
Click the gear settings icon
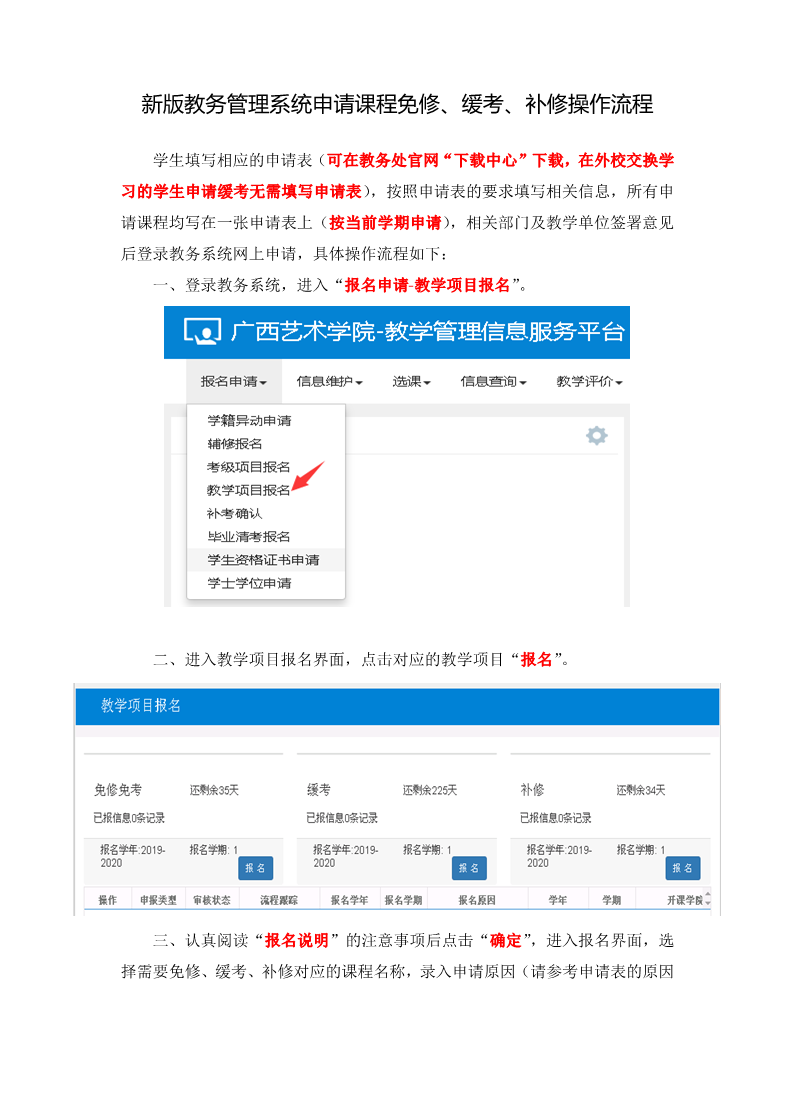pyautogui.click(x=596, y=435)
